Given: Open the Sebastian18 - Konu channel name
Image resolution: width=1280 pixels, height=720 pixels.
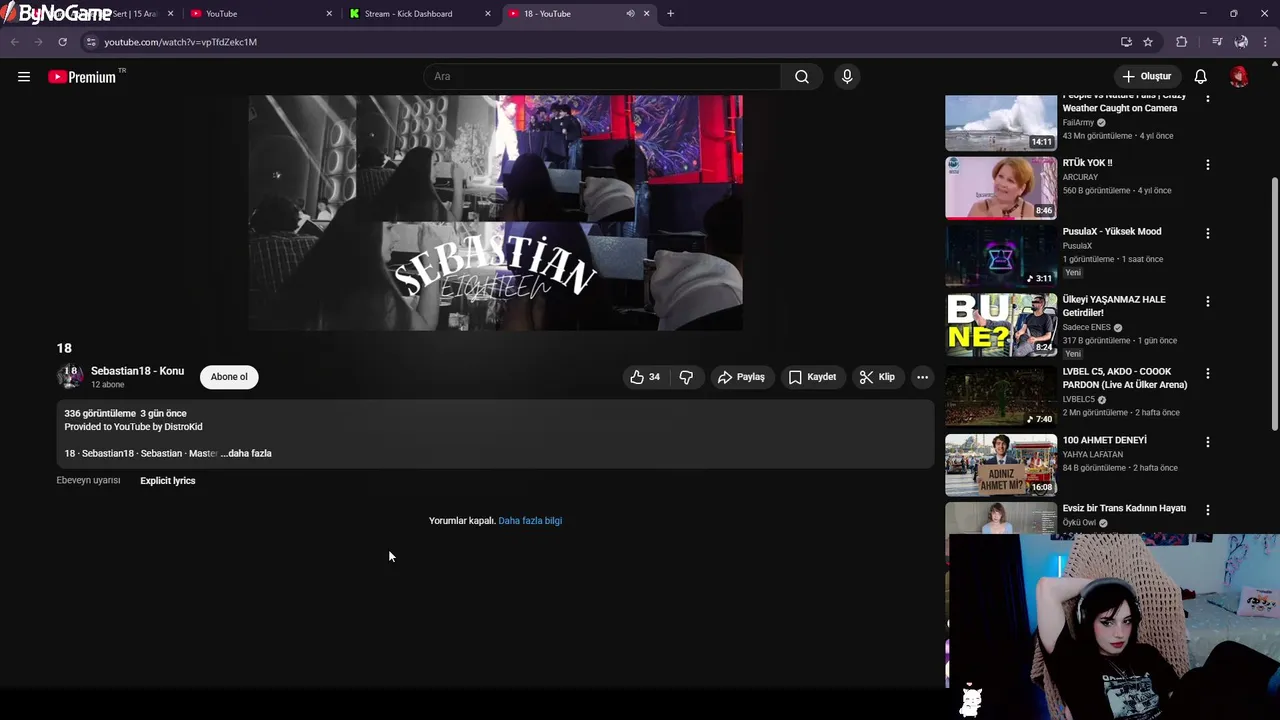Looking at the screenshot, I should tap(137, 371).
